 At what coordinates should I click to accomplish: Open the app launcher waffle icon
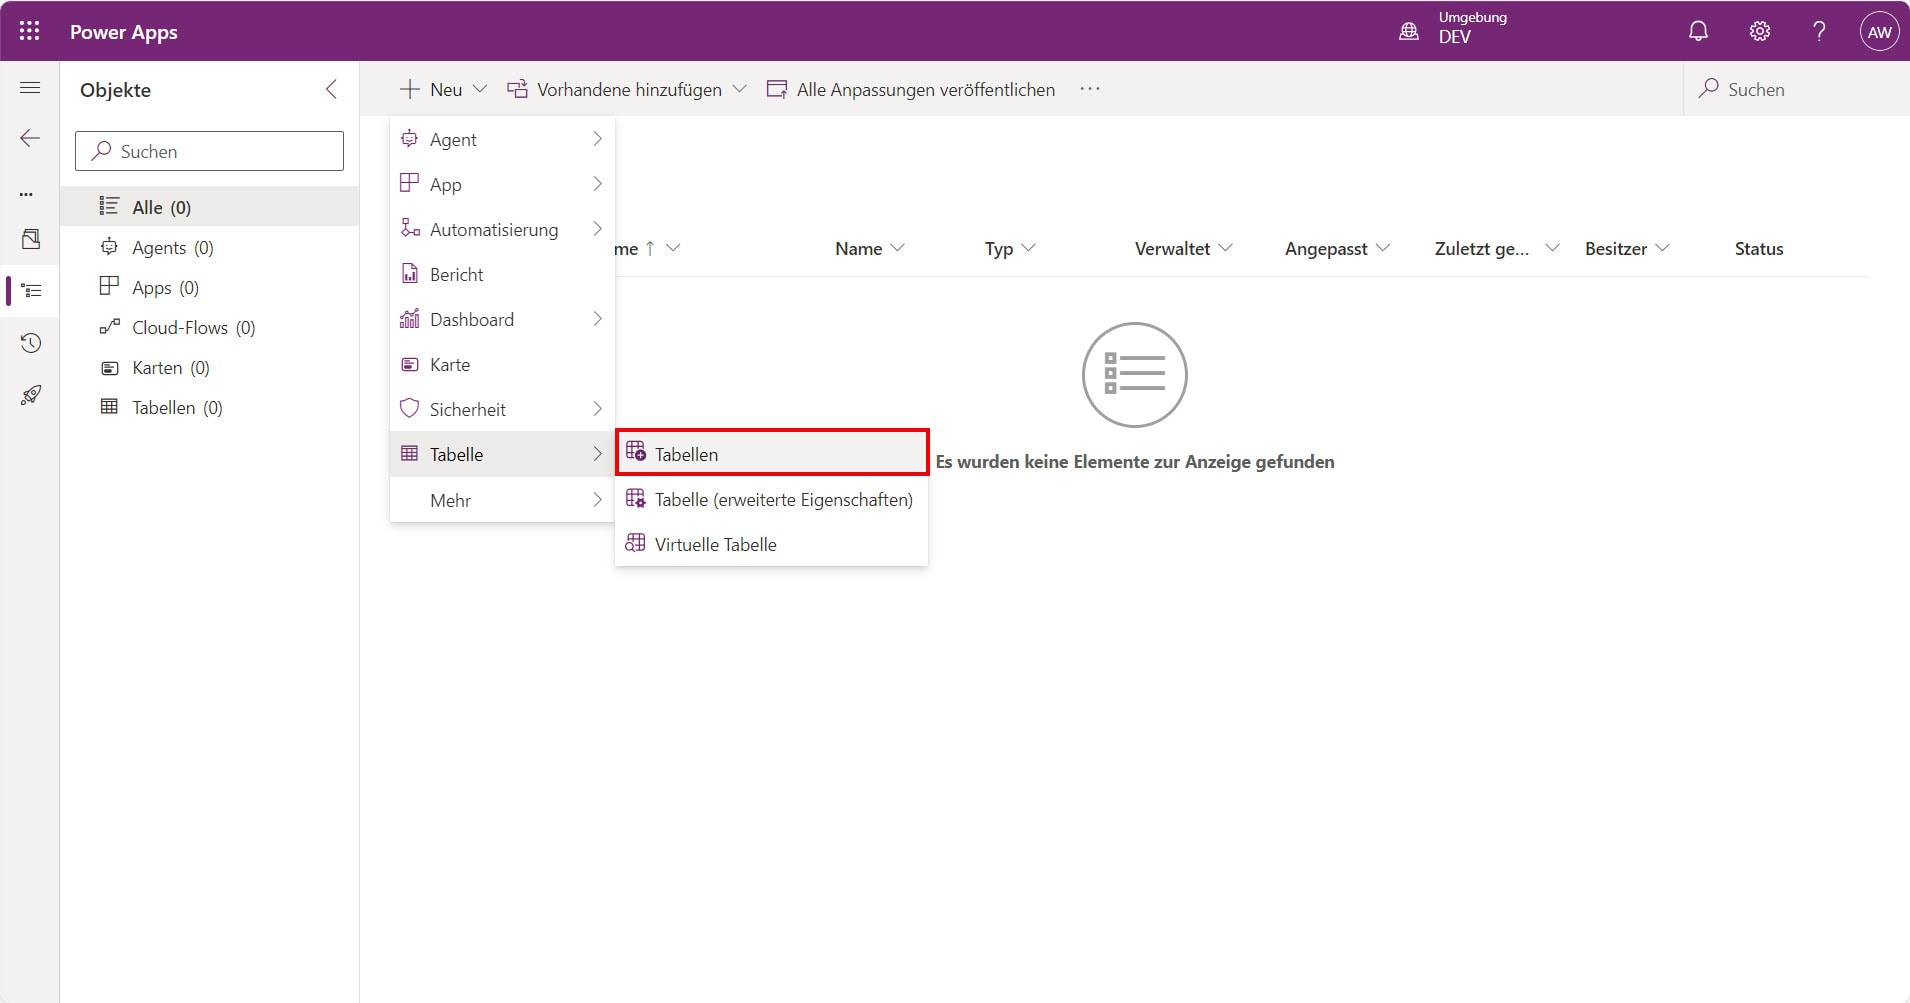30,31
